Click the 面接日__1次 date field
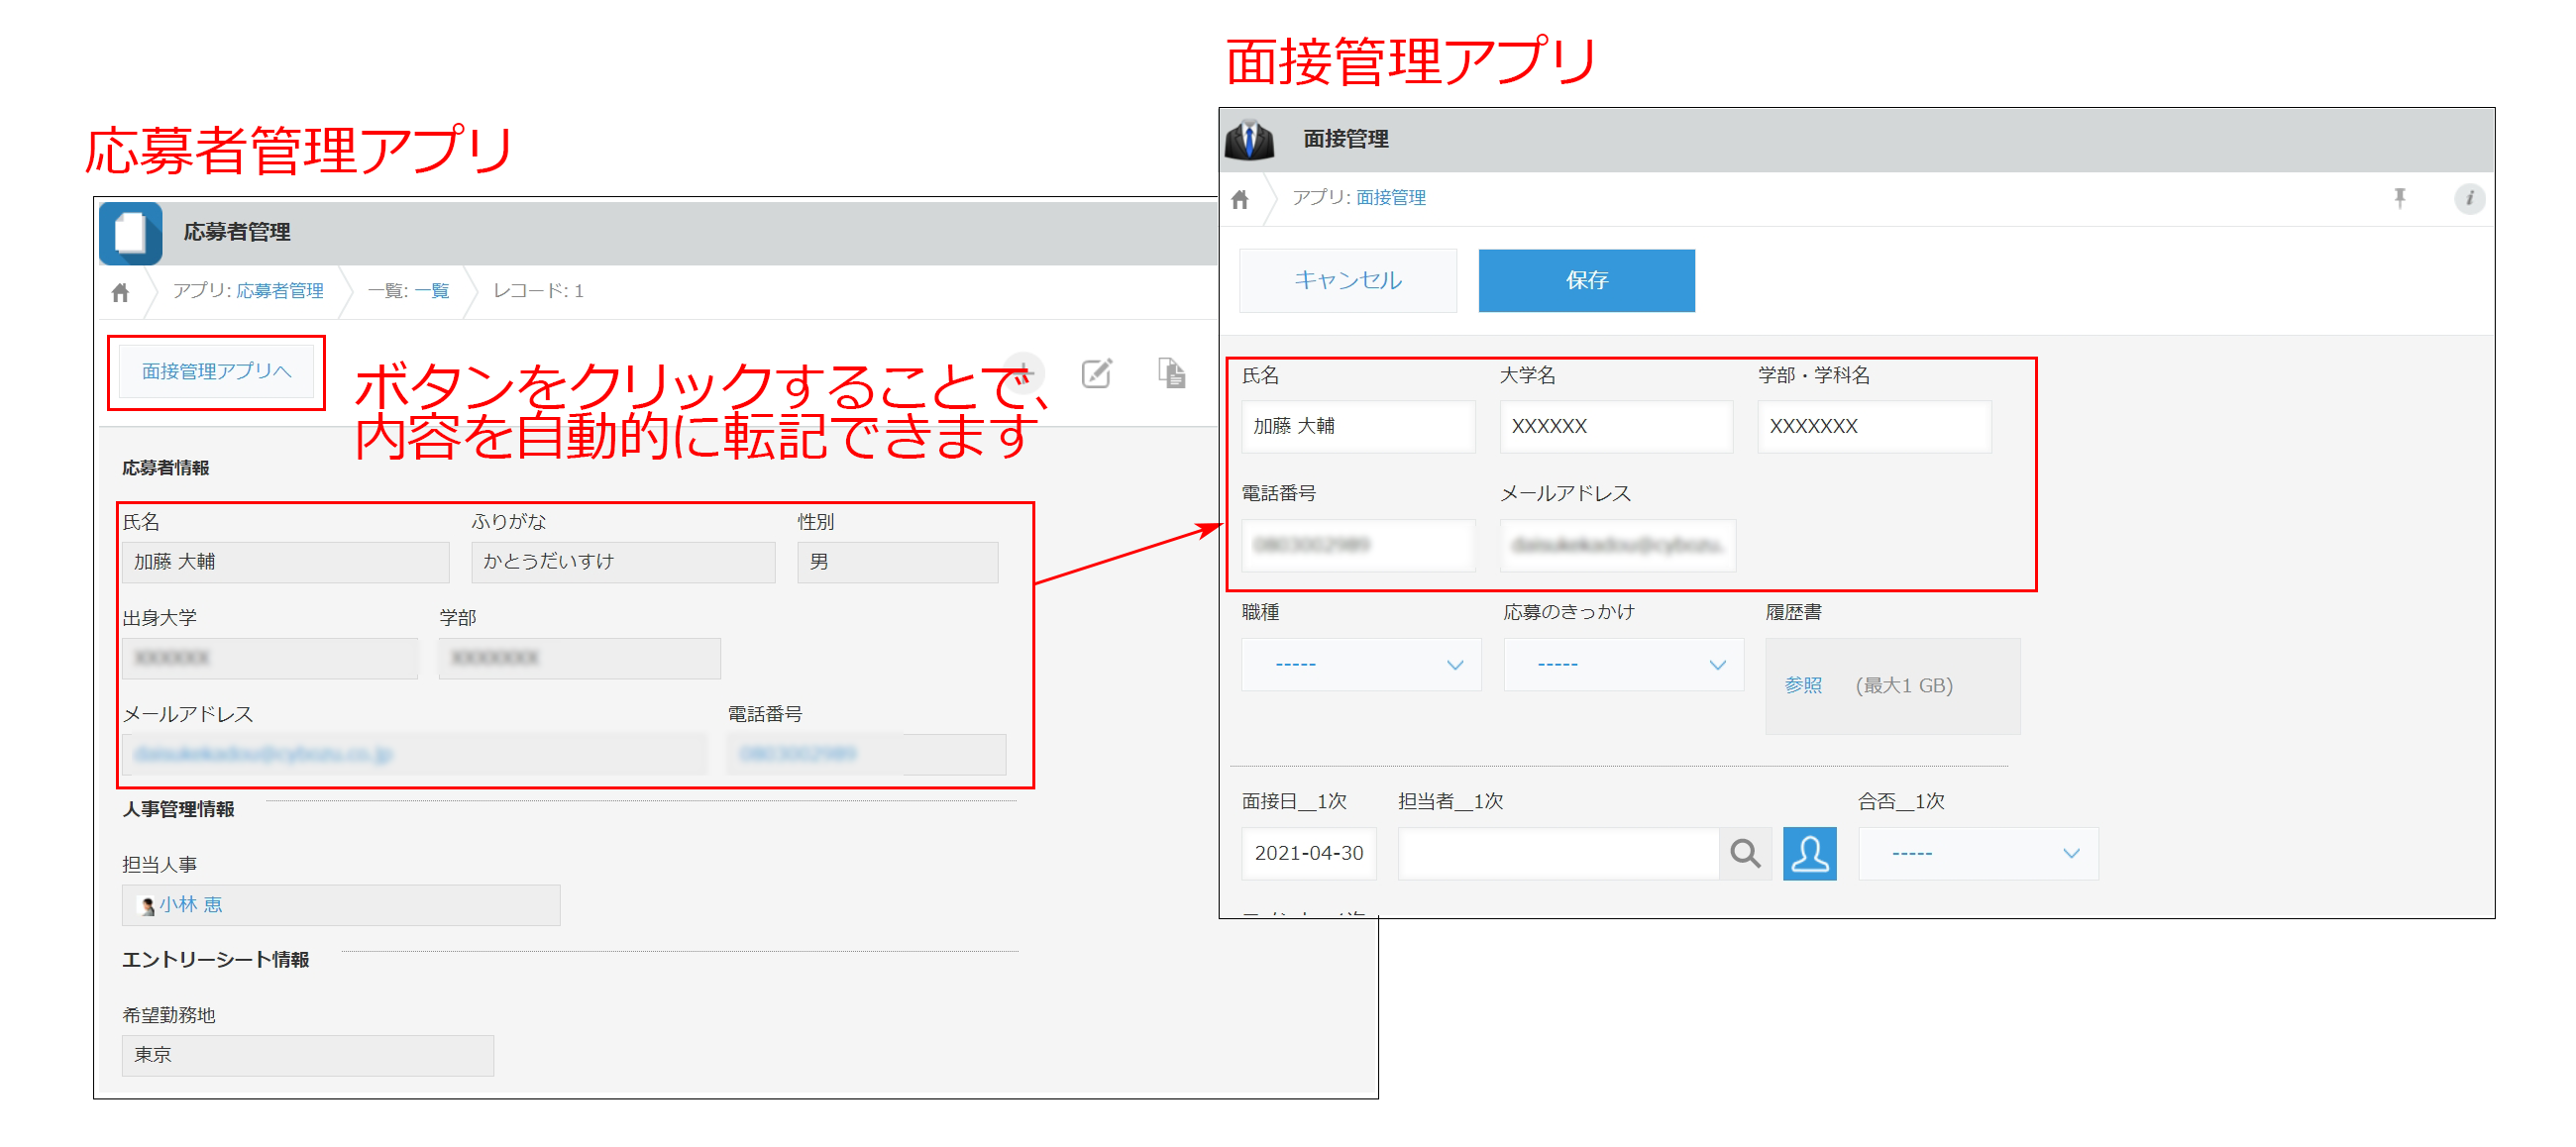The height and width of the screenshot is (1147, 2576). pos(1308,853)
